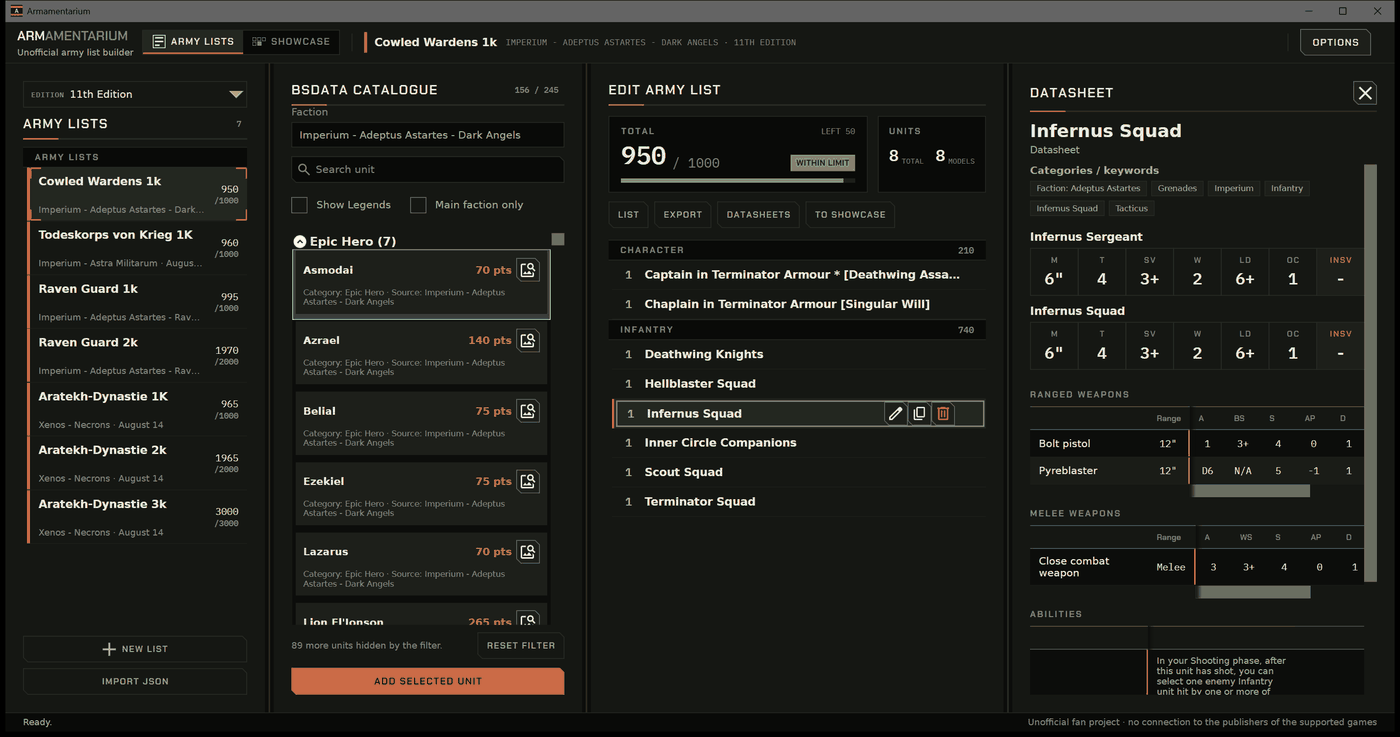Click the points total progress bar
The height and width of the screenshot is (737, 1400).
[738, 181]
